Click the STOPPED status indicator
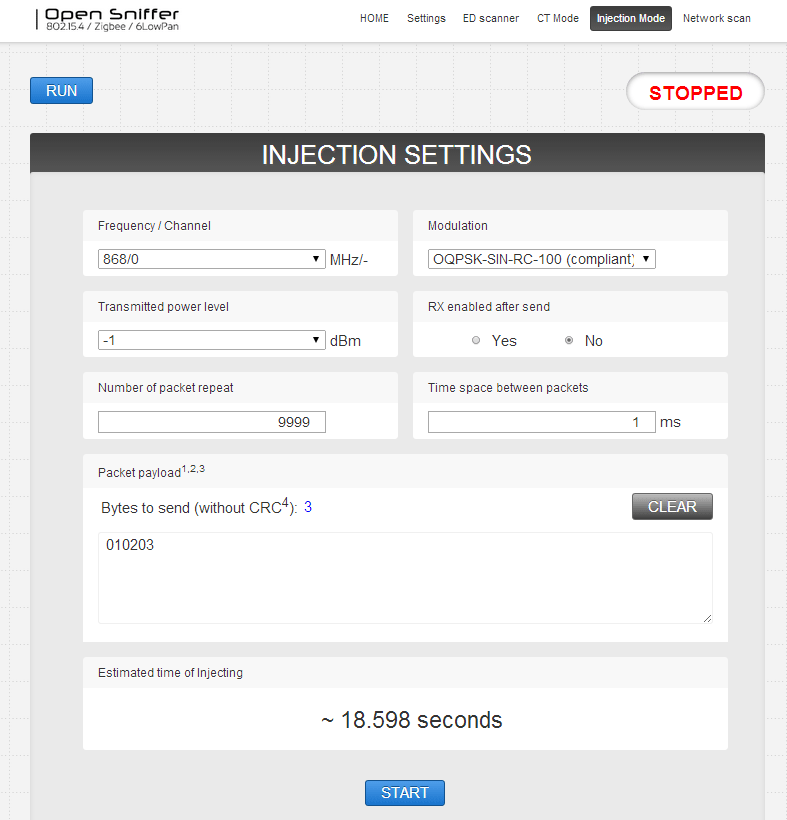Screen dimensions: 787x820 coord(695,91)
